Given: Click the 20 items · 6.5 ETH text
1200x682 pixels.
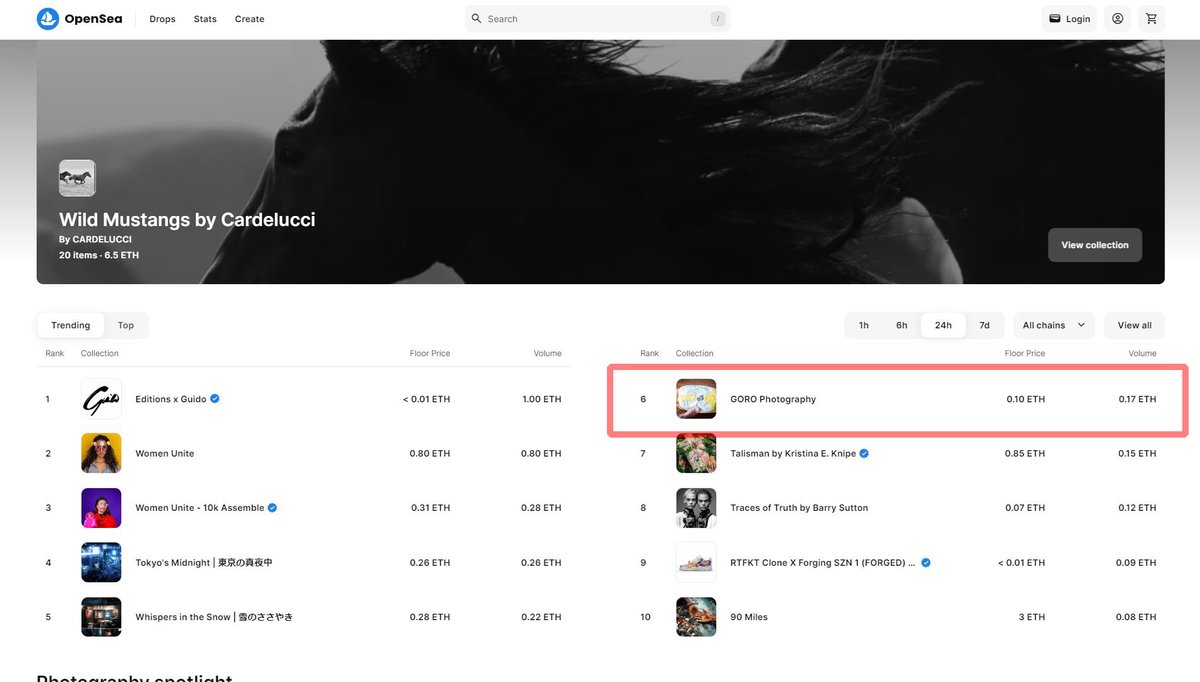Looking at the screenshot, I should [x=99, y=255].
